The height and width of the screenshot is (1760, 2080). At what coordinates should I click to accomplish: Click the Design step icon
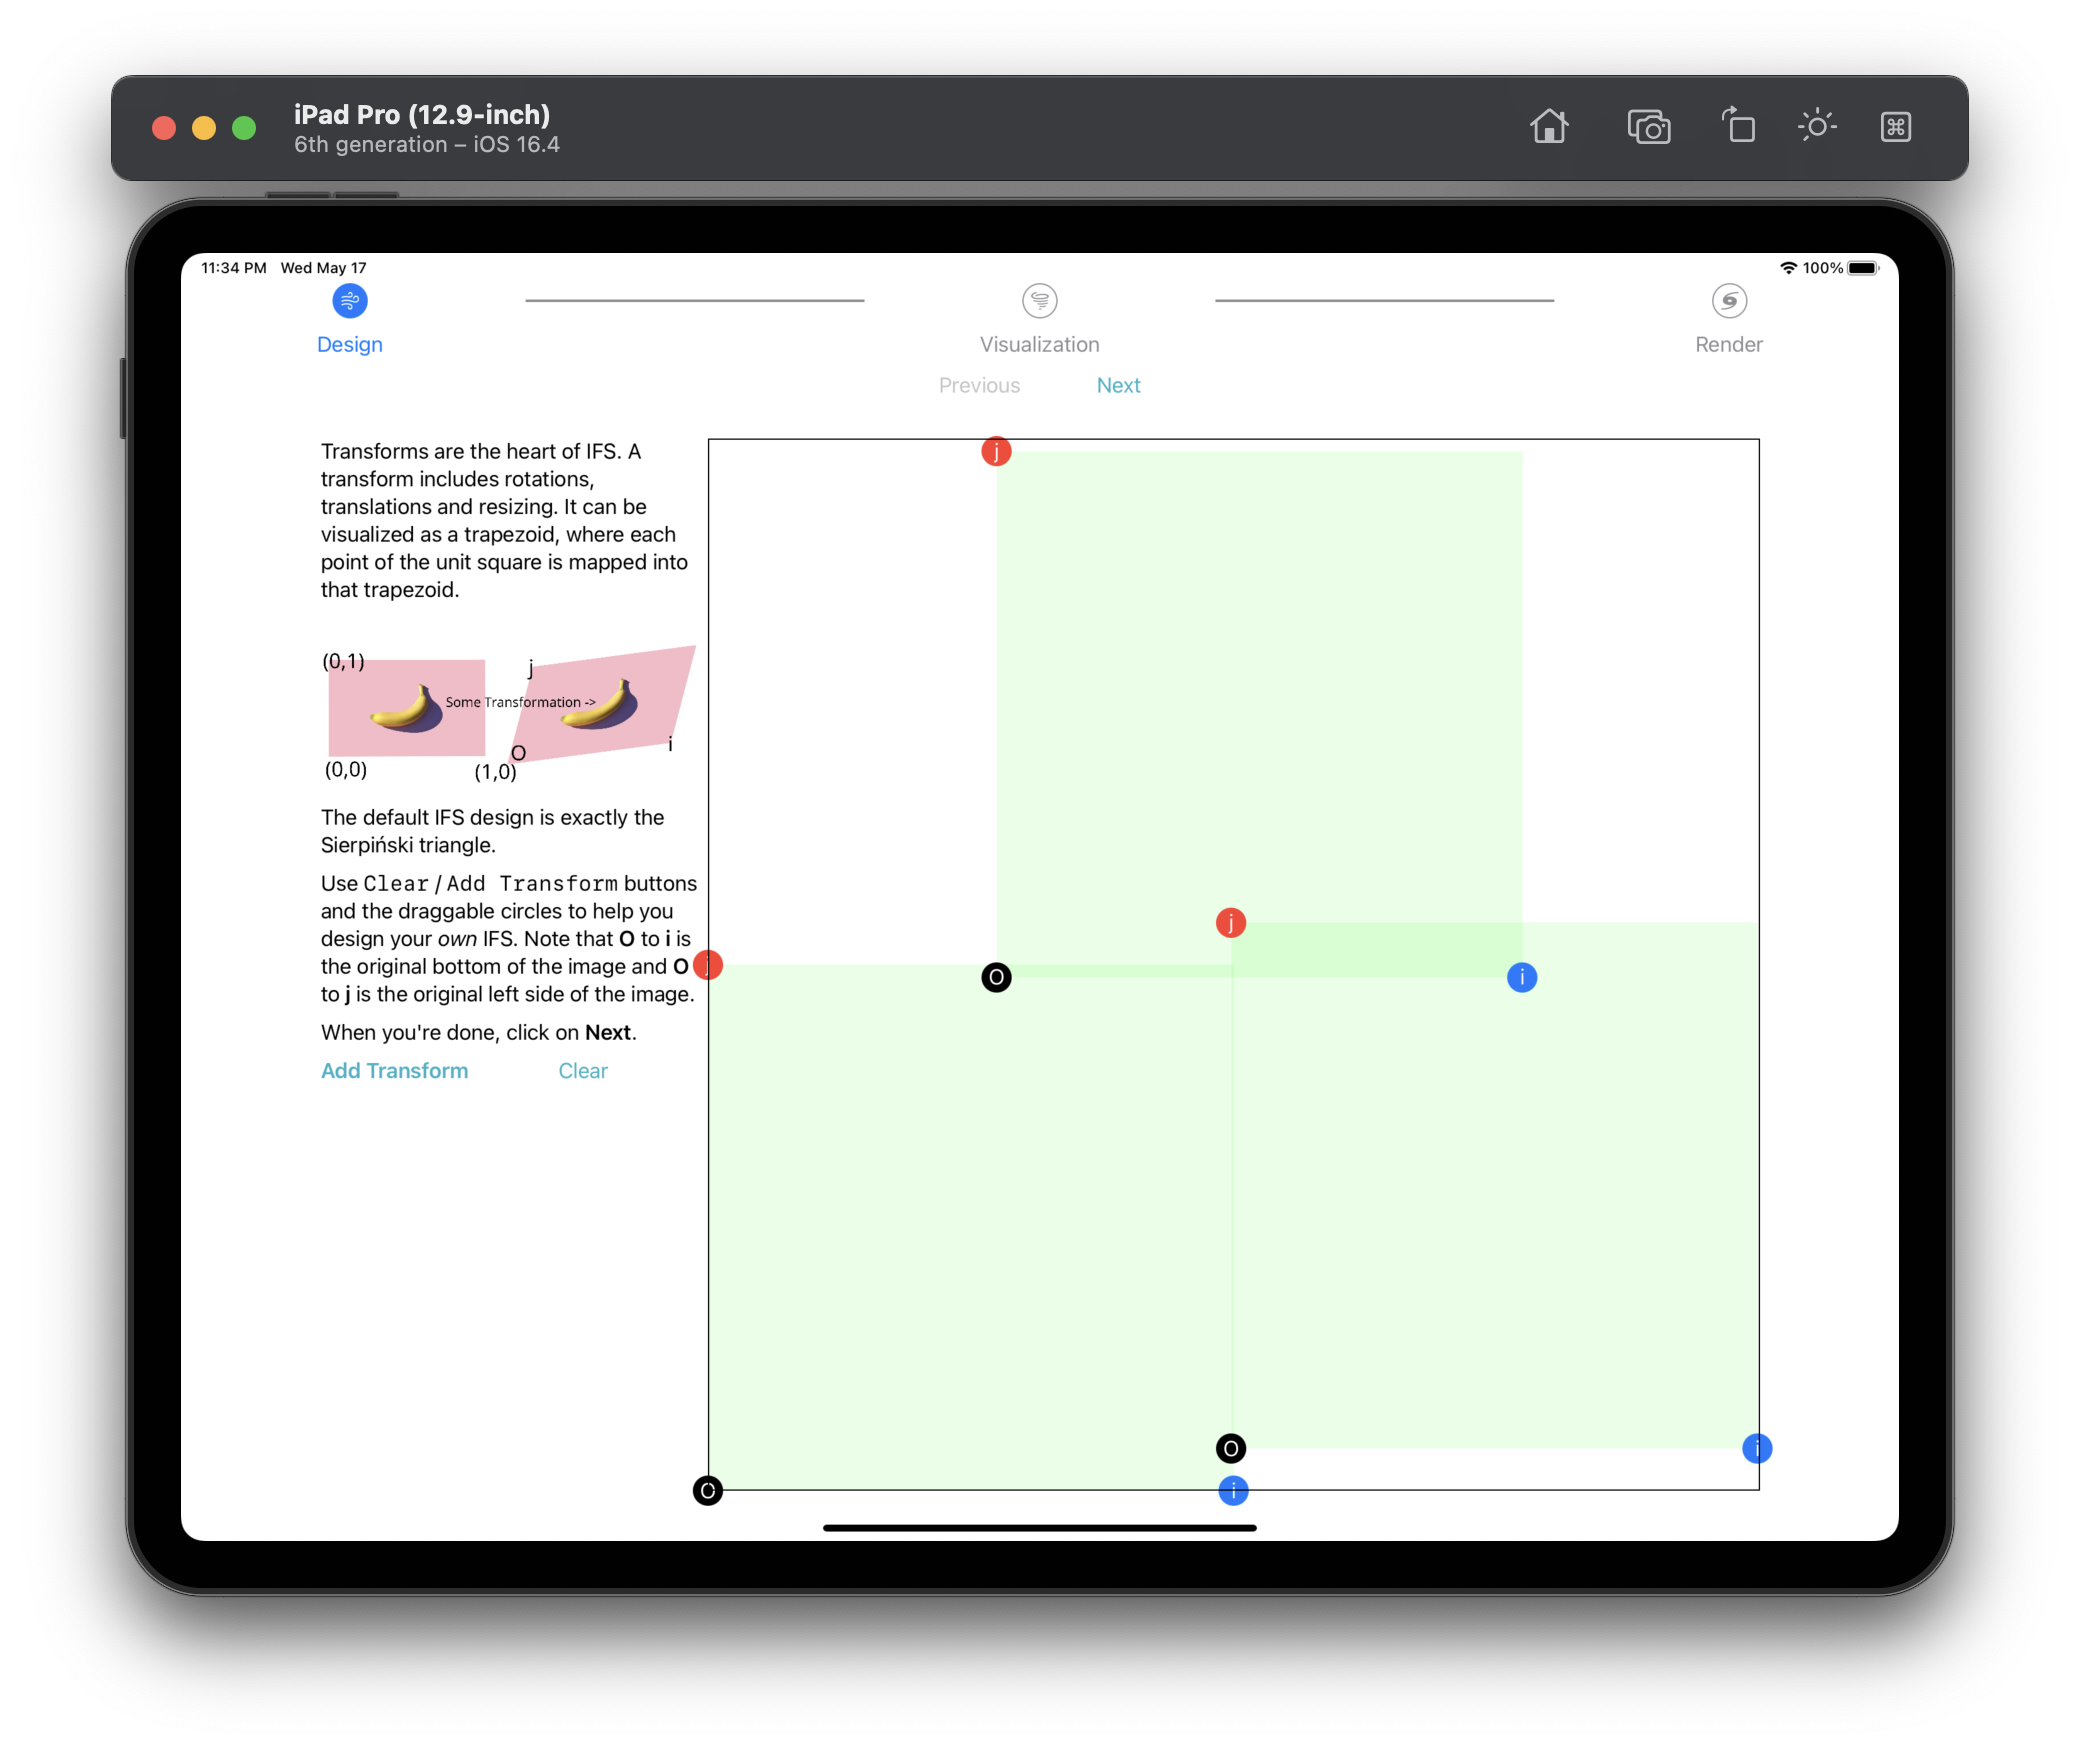[x=349, y=301]
